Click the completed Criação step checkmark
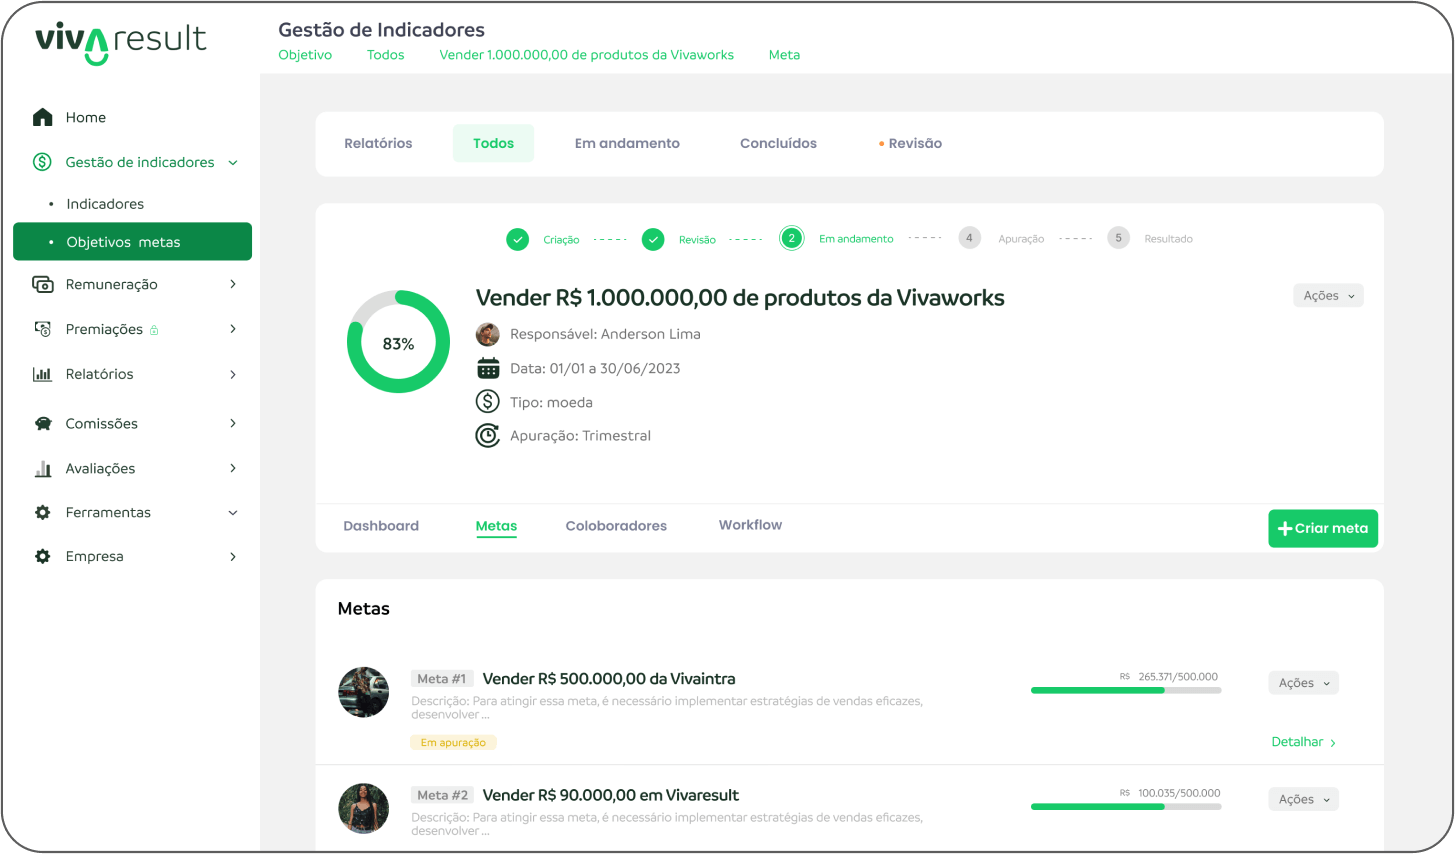The height and width of the screenshot is (854, 1455). point(517,240)
